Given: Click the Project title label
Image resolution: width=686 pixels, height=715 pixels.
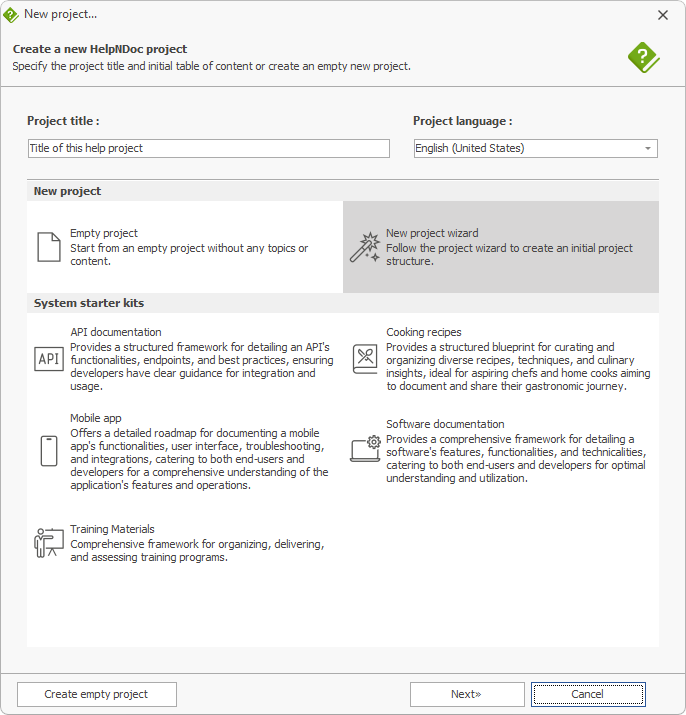Looking at the screenshot, I should tap(63, 121).
